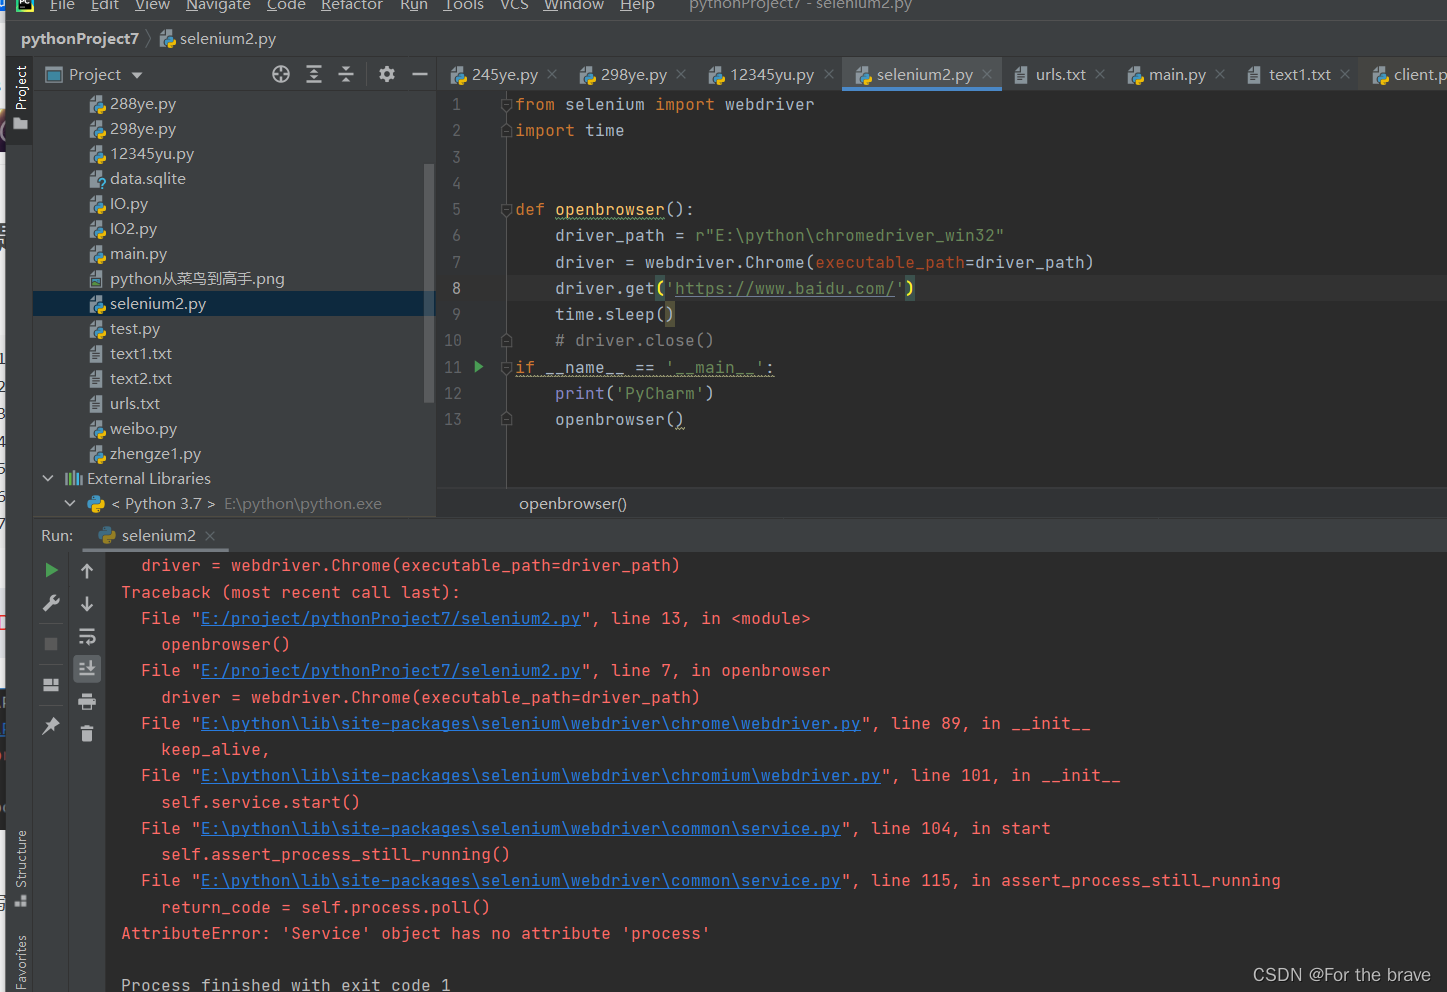The height and width of the screenshot is (992, 1447).
Task: Collapse the Python 3.7 interpreter node
Action: coord(70,503)
